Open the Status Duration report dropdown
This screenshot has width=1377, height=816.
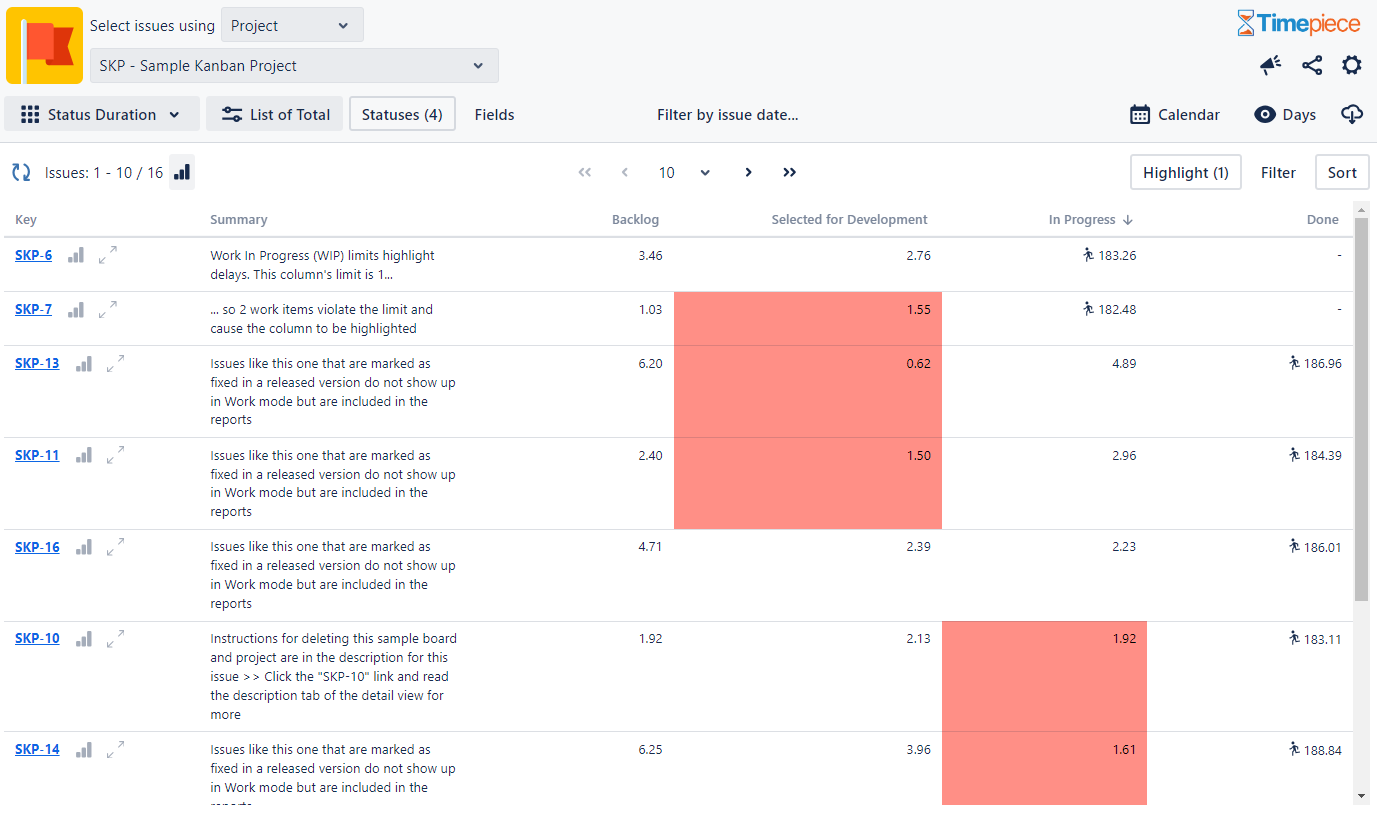pyautogui.click(x=102, y=115)
